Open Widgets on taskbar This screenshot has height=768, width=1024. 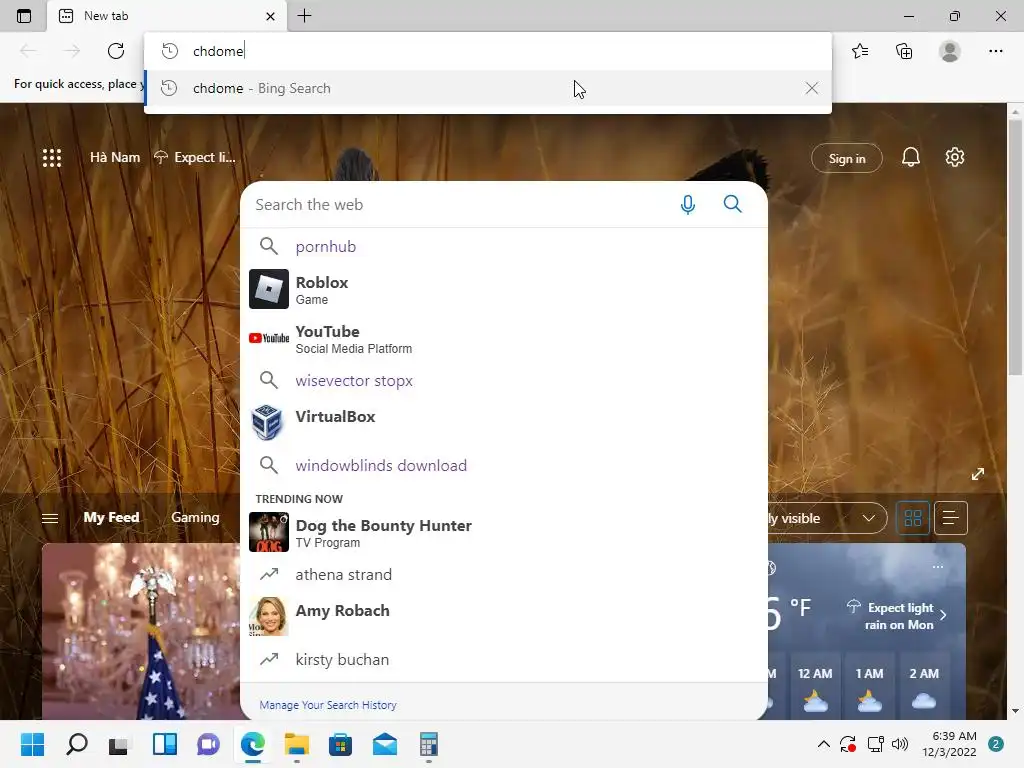click(165, 744)
